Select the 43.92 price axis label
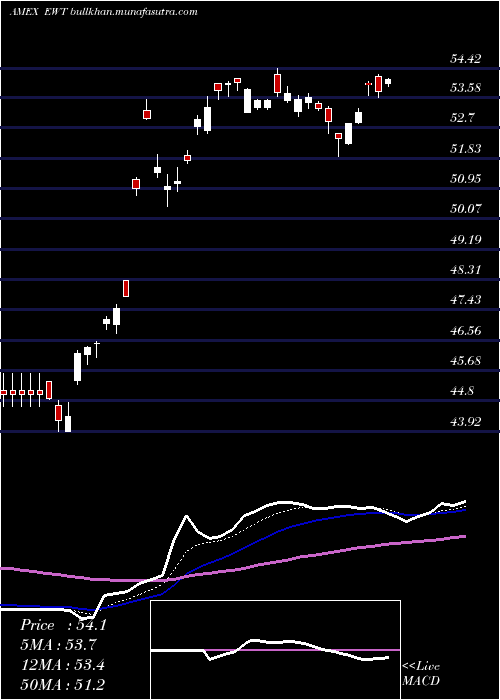Viewport: 500px width, 700px height. [466, 422]
